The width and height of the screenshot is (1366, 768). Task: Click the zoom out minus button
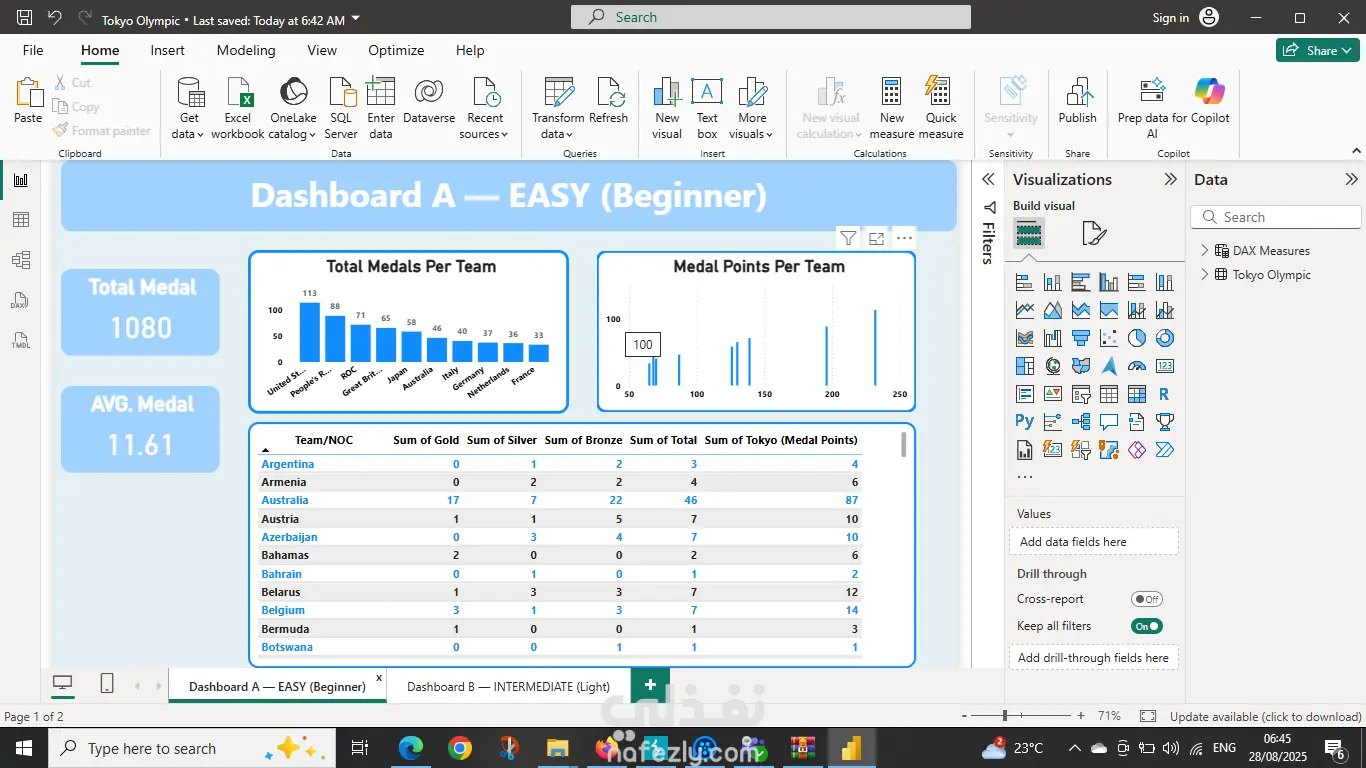[x=964, y=716]
